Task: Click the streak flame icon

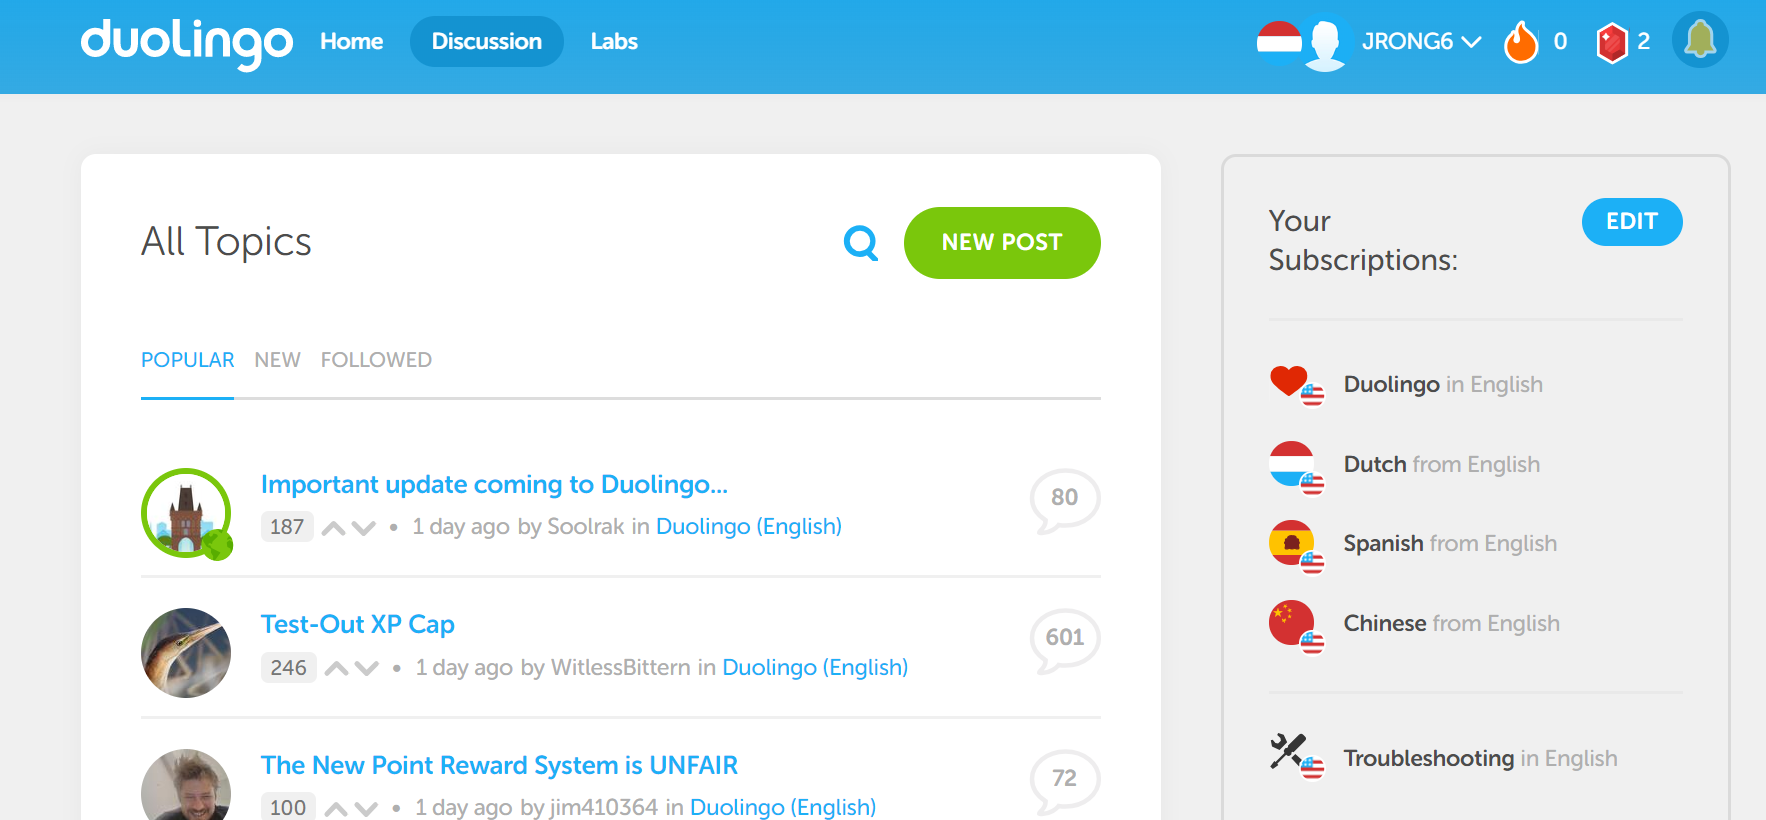Action: click(1520, 42)
